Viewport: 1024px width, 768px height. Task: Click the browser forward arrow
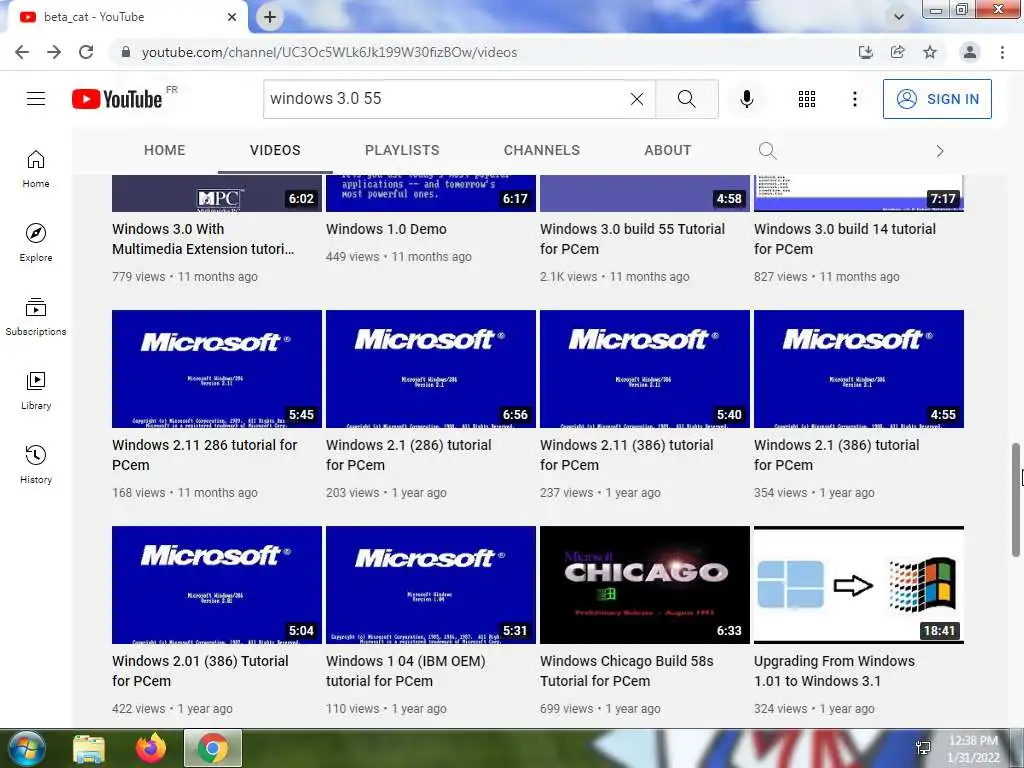coord(54,52)
